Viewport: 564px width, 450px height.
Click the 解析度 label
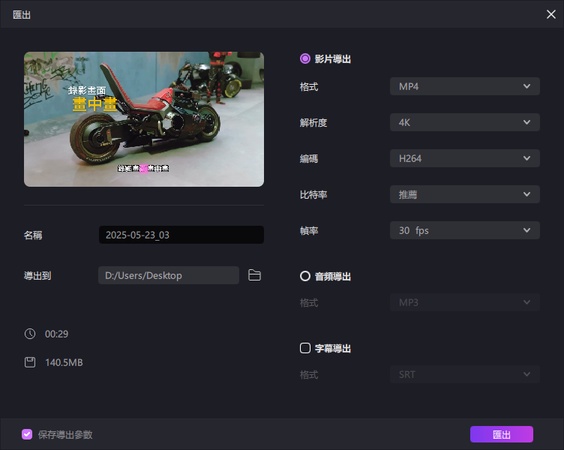313,123
